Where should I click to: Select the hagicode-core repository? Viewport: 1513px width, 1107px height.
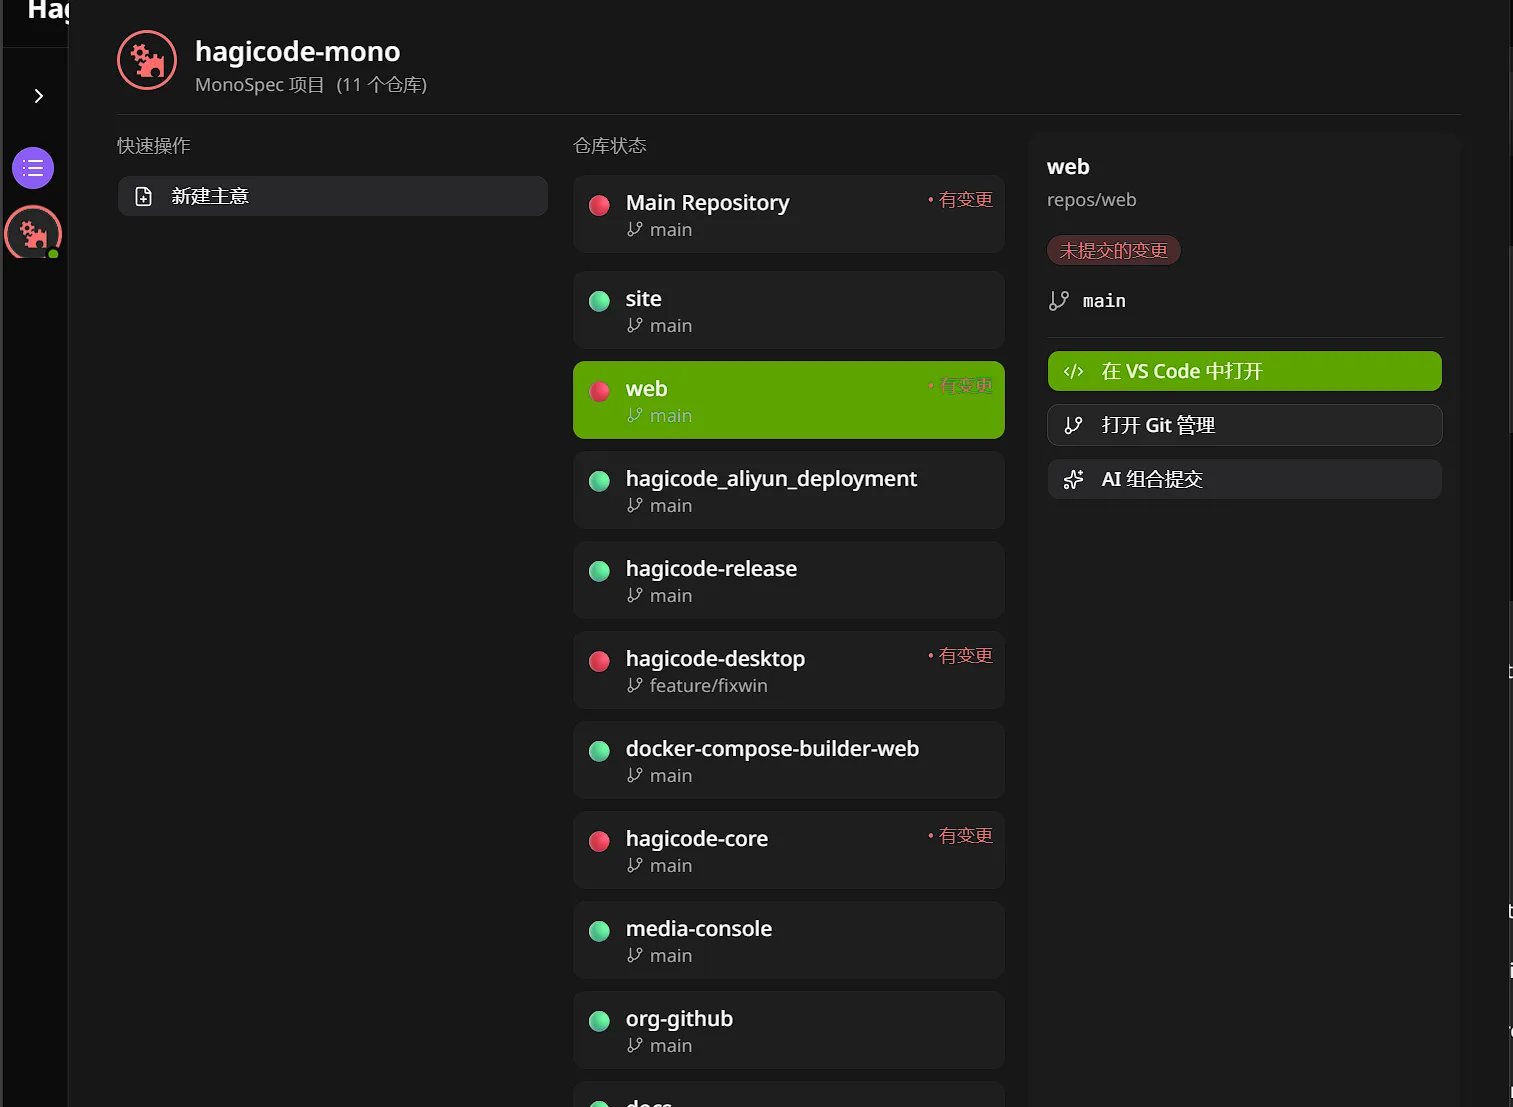coord(788,850)
